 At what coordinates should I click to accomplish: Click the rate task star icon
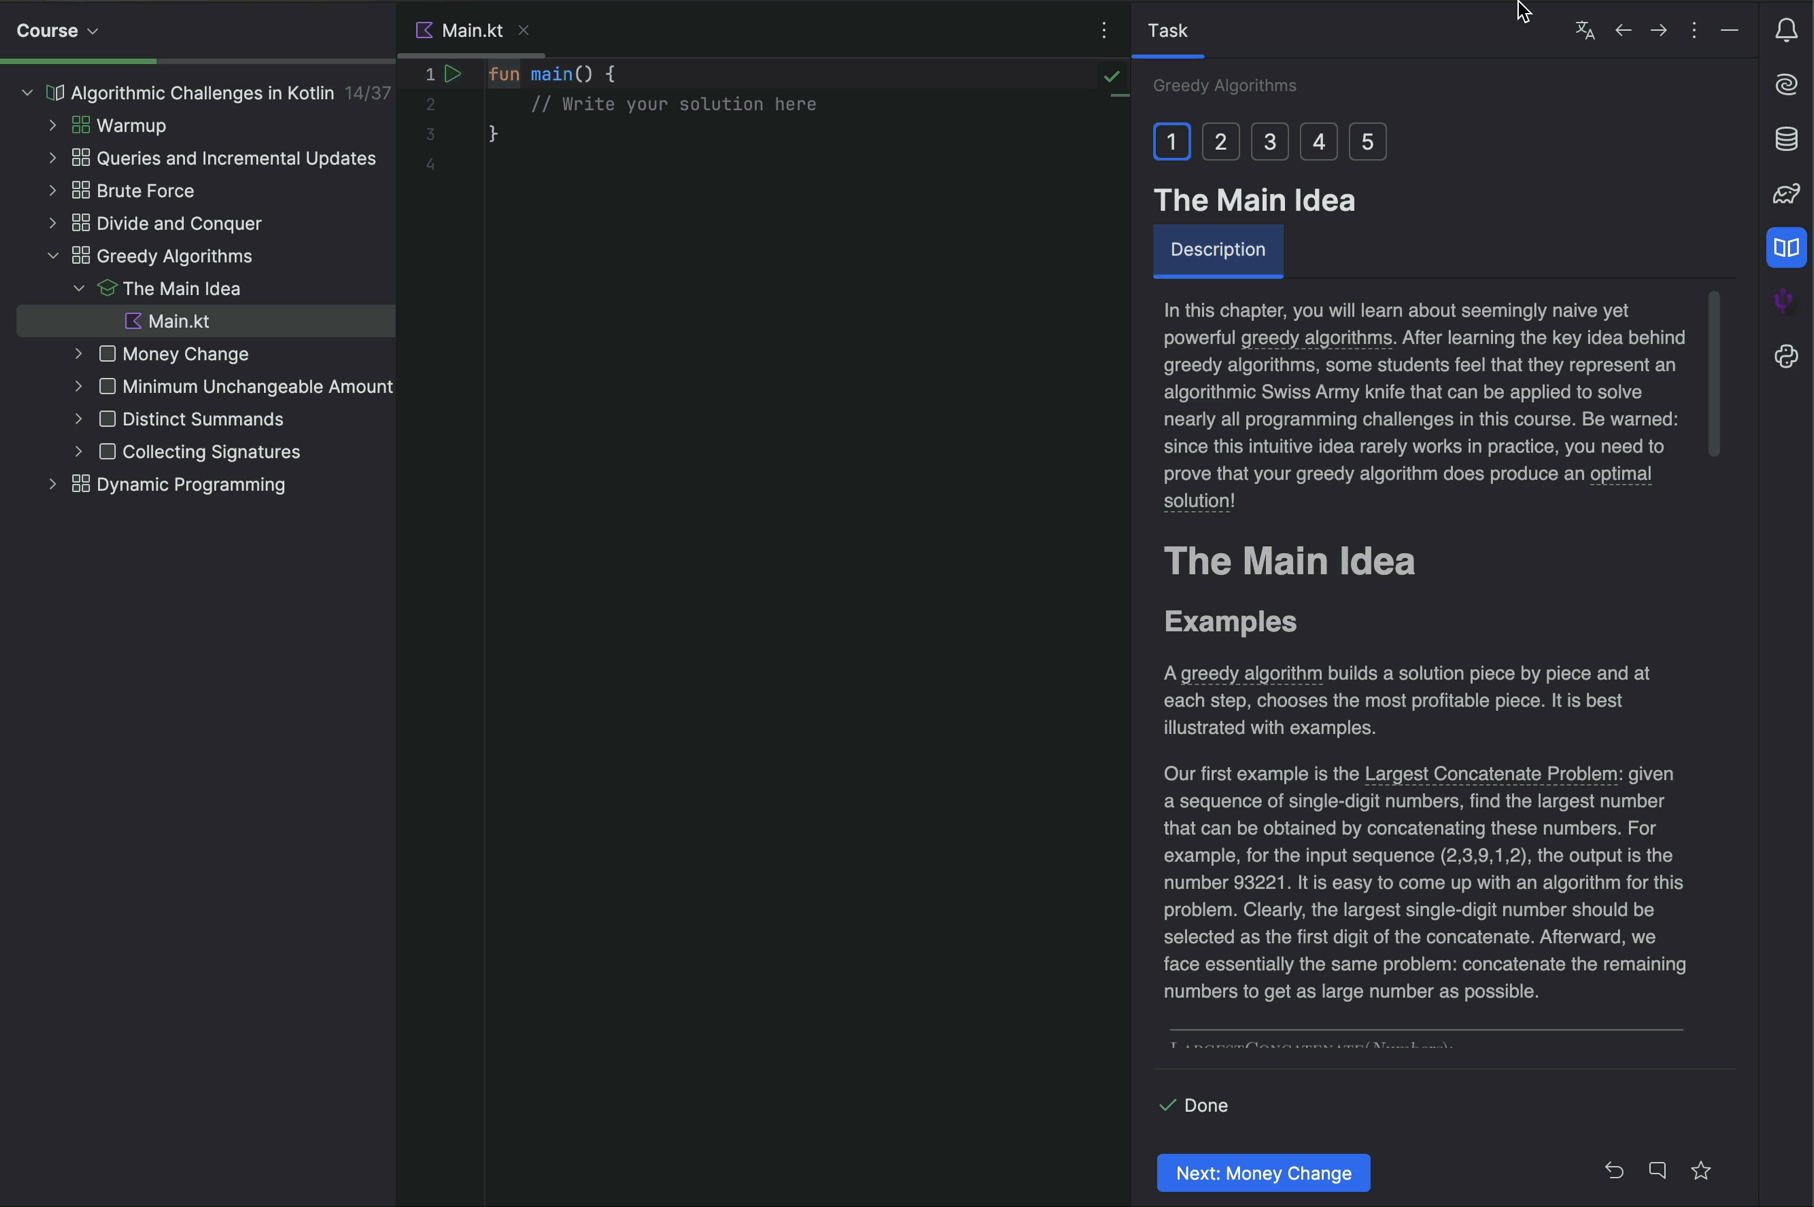pyautogui.click(x=1701, y=1170)
